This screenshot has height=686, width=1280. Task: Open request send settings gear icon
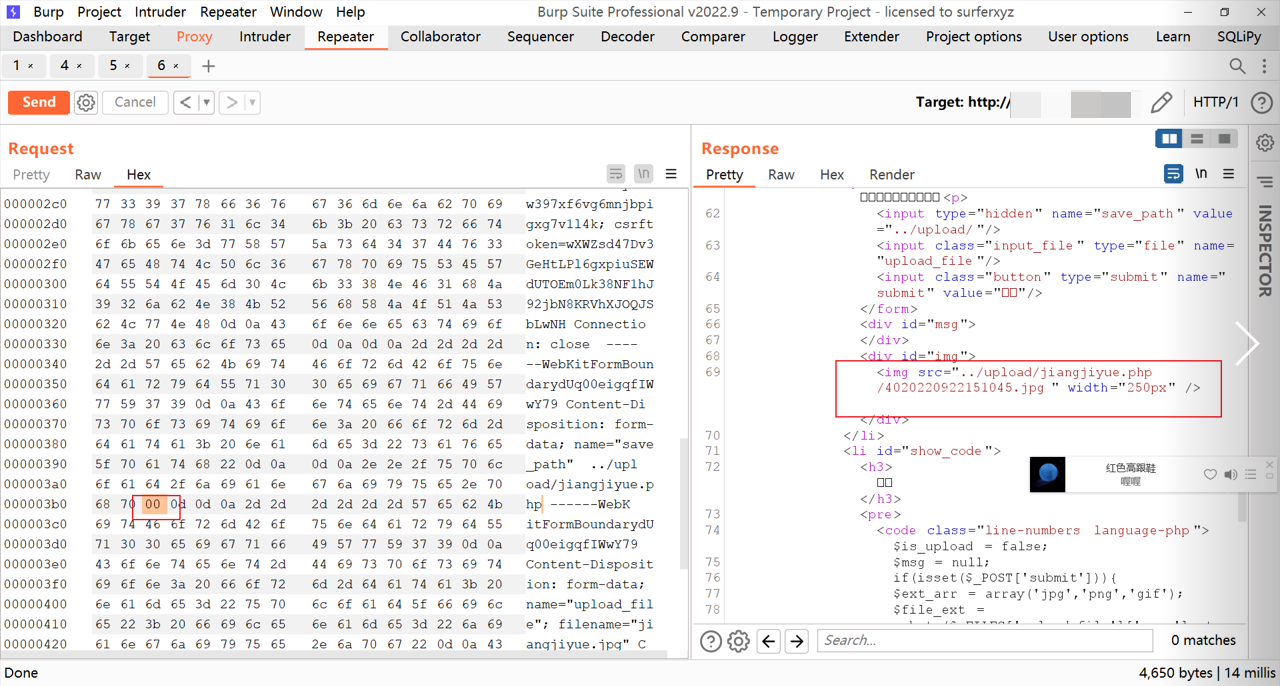pos(86,102)
